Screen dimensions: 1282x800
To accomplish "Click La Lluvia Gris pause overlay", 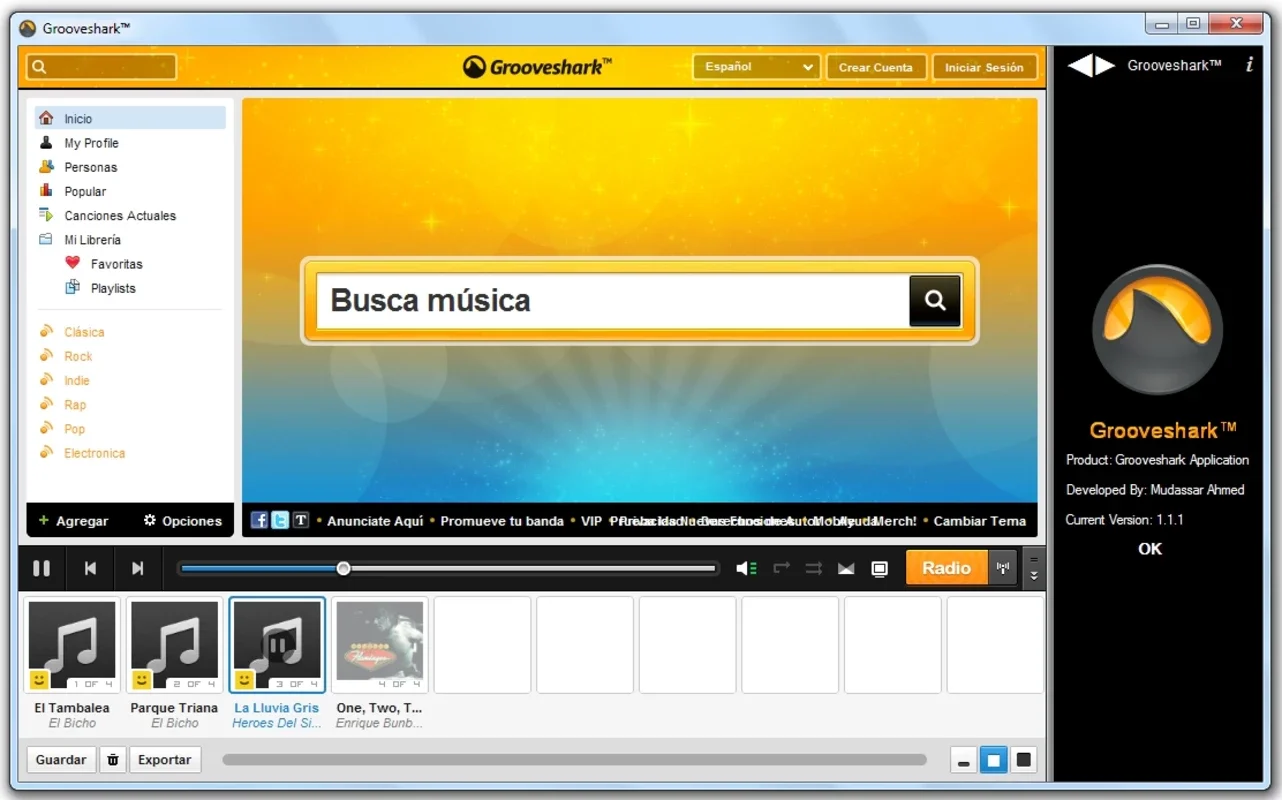I will click(x=280, y=645).
